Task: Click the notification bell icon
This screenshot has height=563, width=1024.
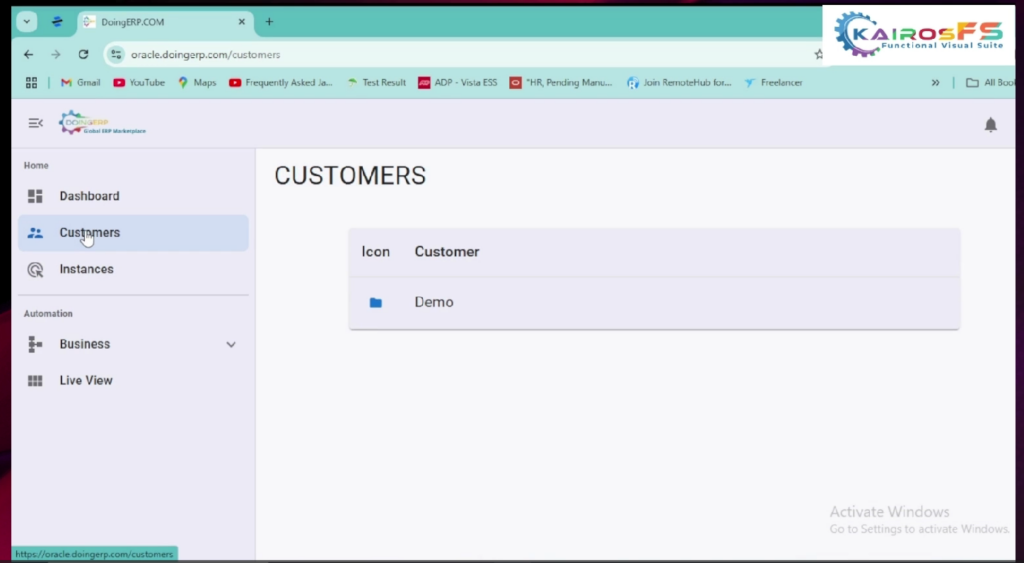Action: coord(990,124)
